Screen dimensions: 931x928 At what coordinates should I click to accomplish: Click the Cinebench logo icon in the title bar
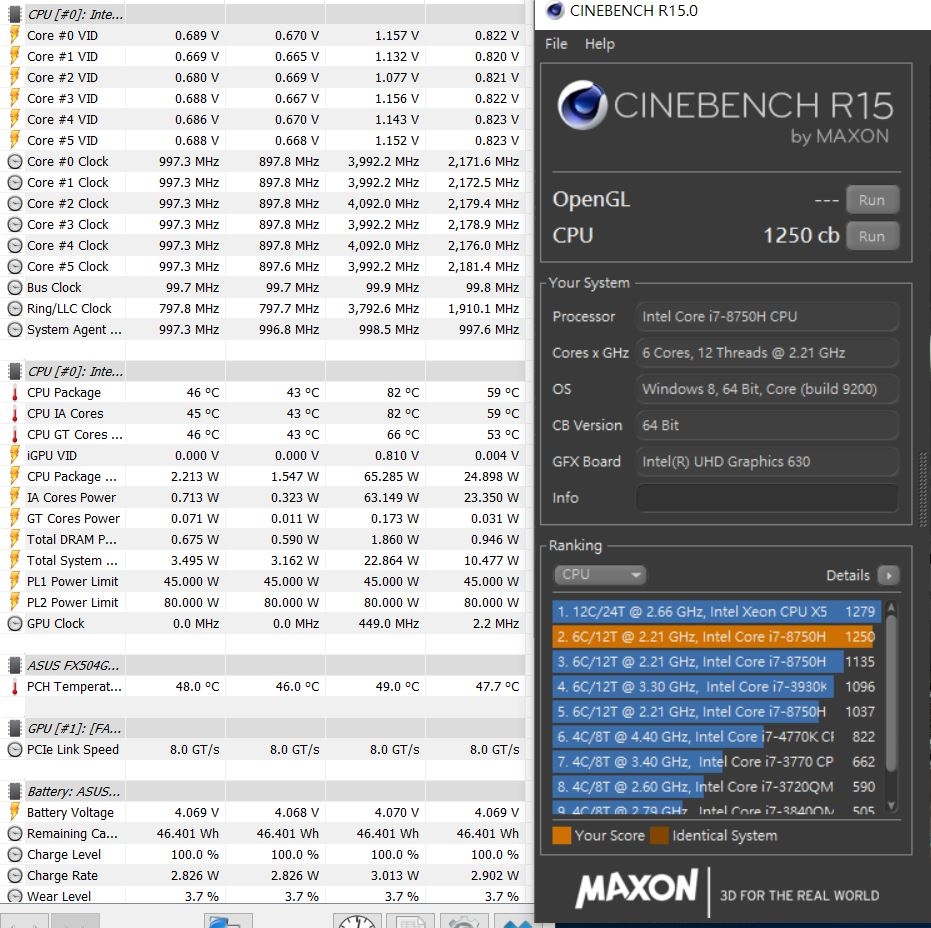coord(555,11)
